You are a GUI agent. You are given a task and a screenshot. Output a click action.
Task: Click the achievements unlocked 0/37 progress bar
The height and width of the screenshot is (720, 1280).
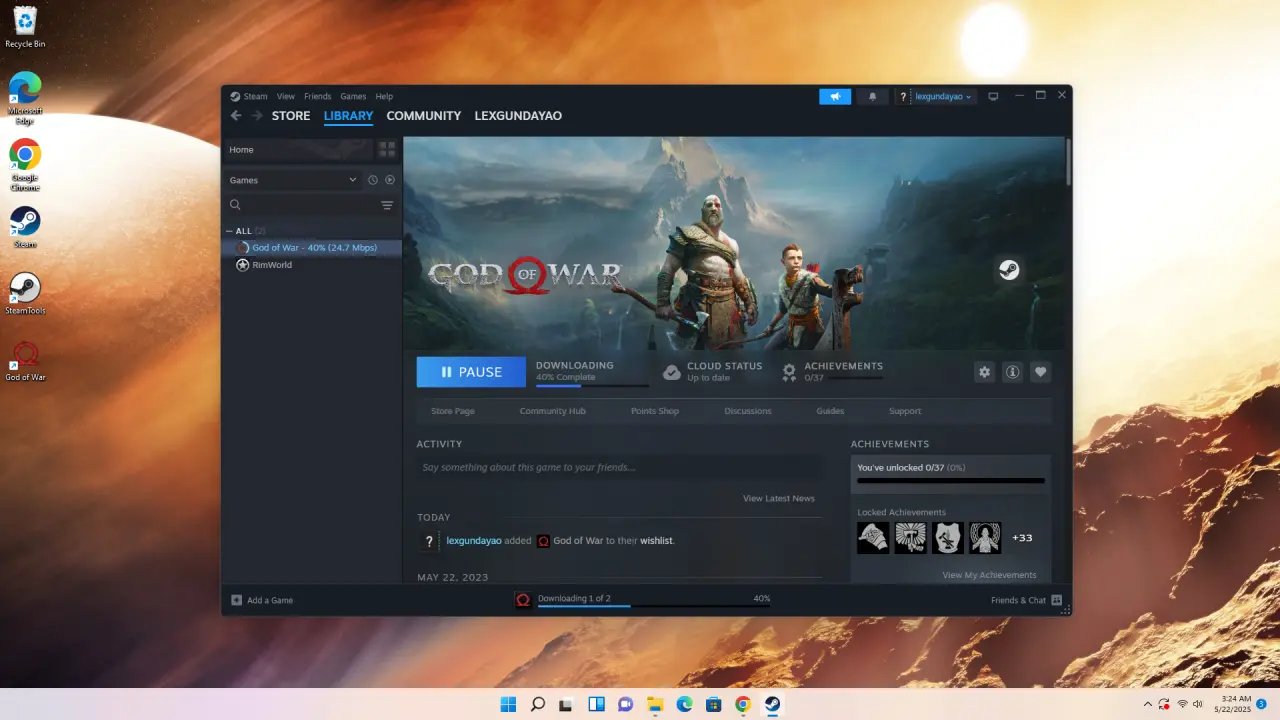click(x=951, y=481)
